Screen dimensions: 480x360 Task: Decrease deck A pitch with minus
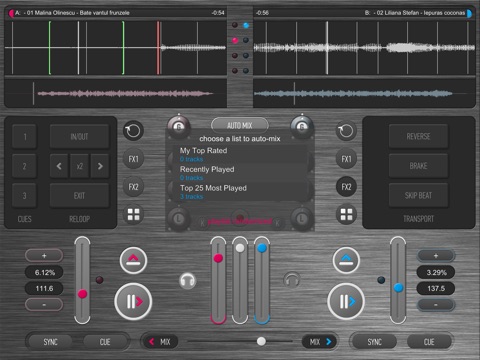(44, 304)
